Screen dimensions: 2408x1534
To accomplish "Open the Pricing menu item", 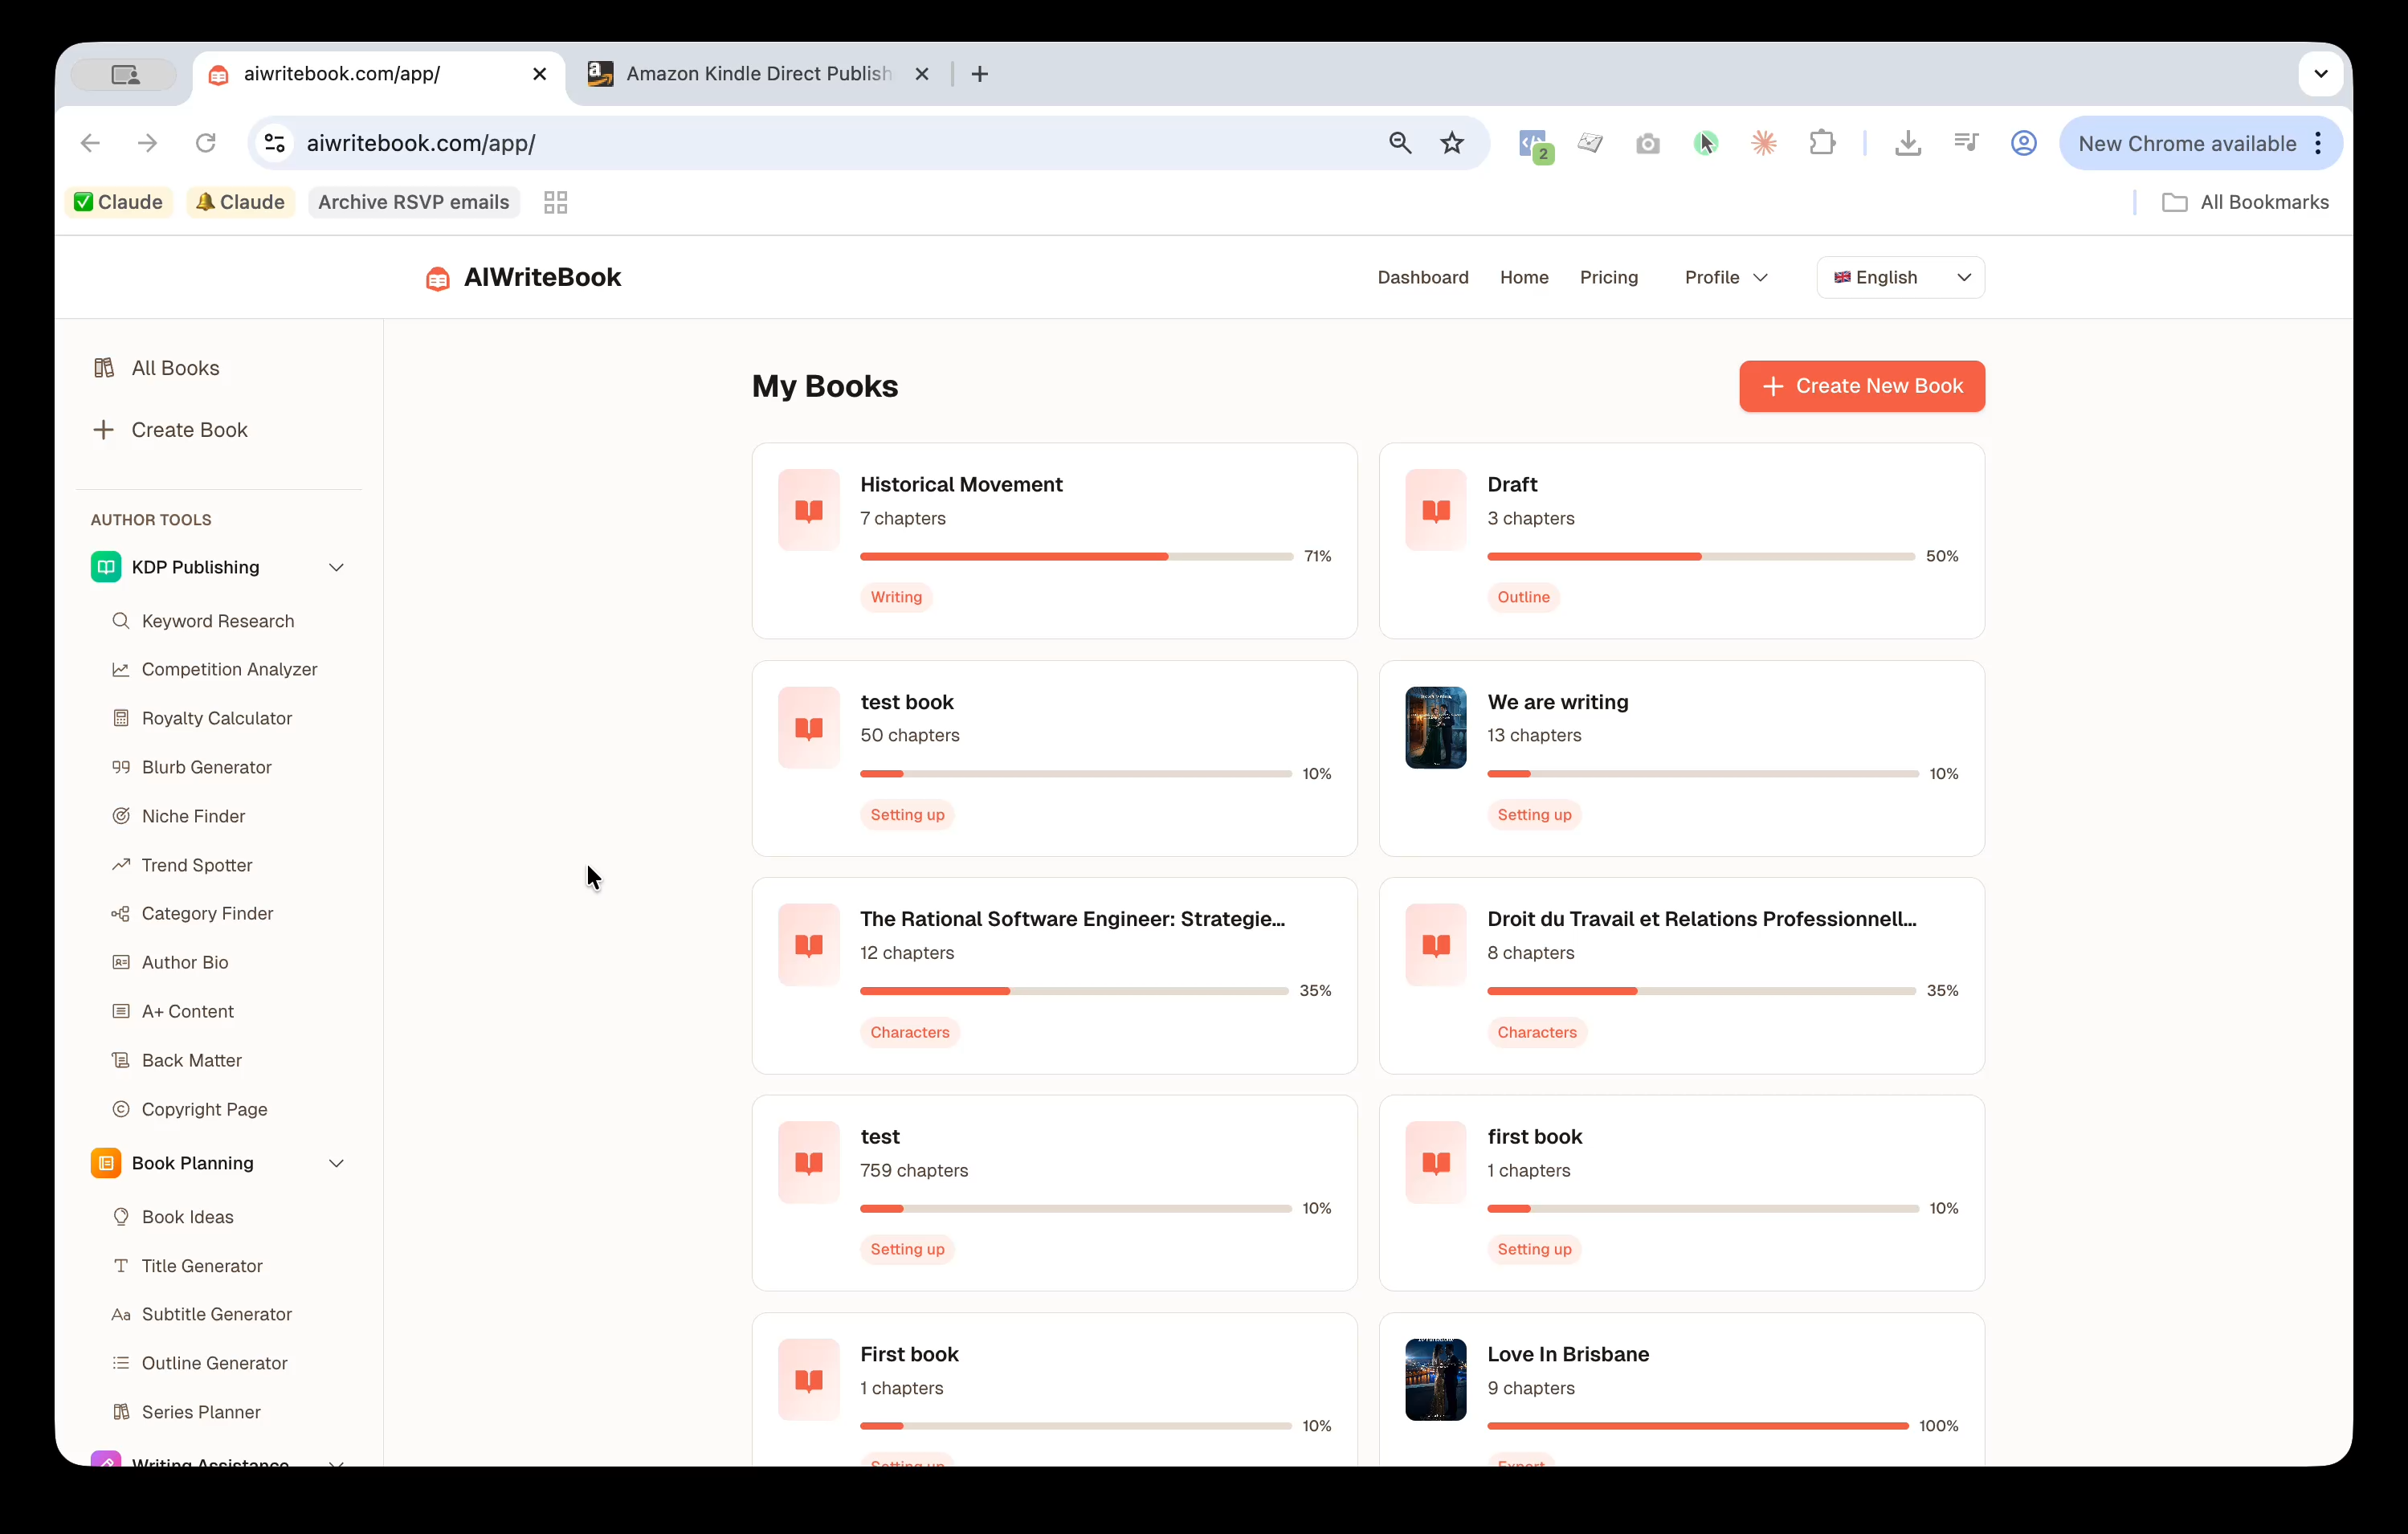I will tap(1608, 277).
